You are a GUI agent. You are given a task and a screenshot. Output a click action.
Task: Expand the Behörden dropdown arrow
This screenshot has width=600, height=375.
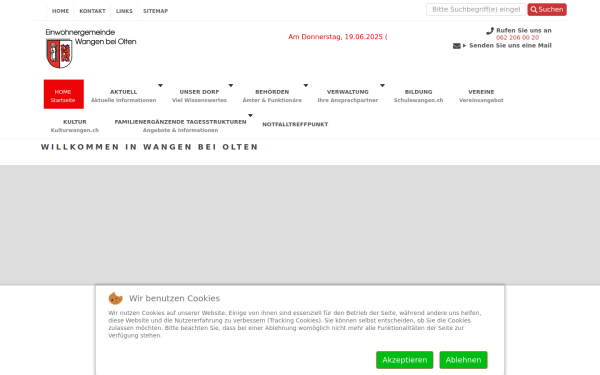[306, 85]
